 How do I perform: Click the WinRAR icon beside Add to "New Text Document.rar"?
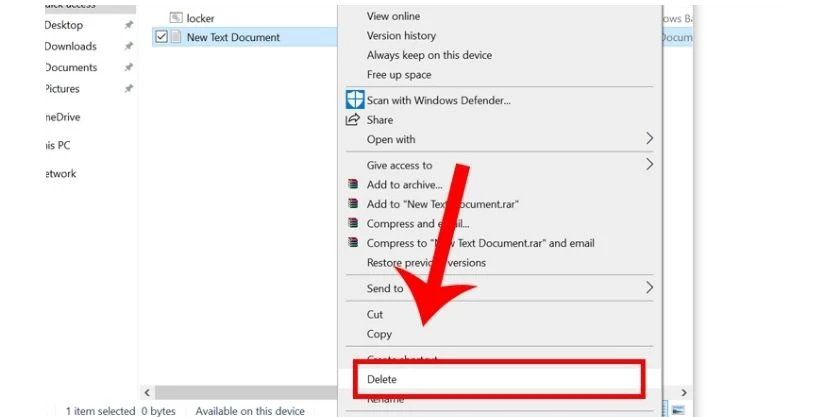[352, 204]
